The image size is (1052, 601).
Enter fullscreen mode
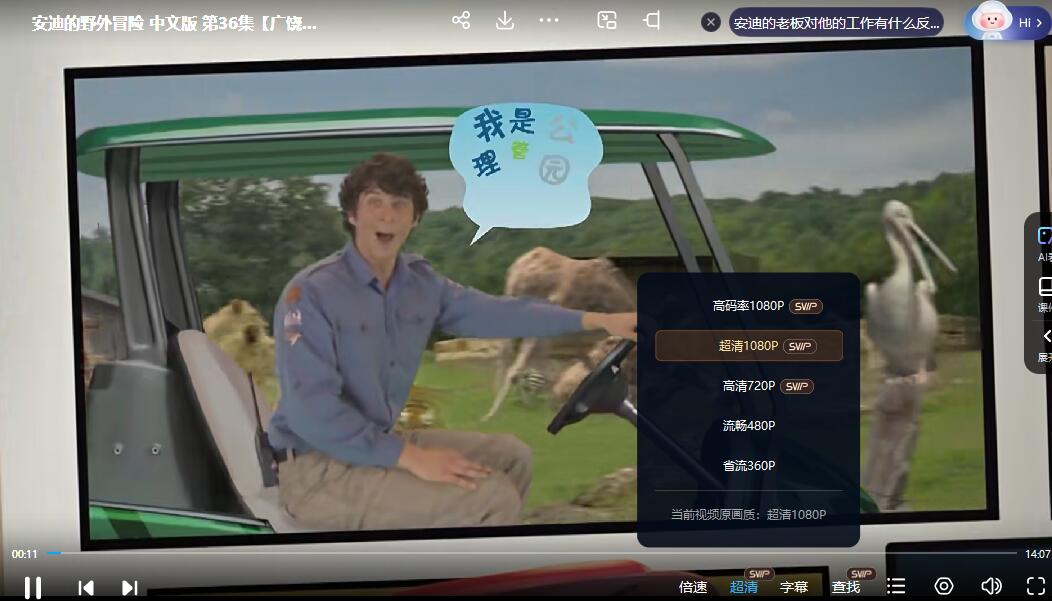click(x=1036, y=586)
